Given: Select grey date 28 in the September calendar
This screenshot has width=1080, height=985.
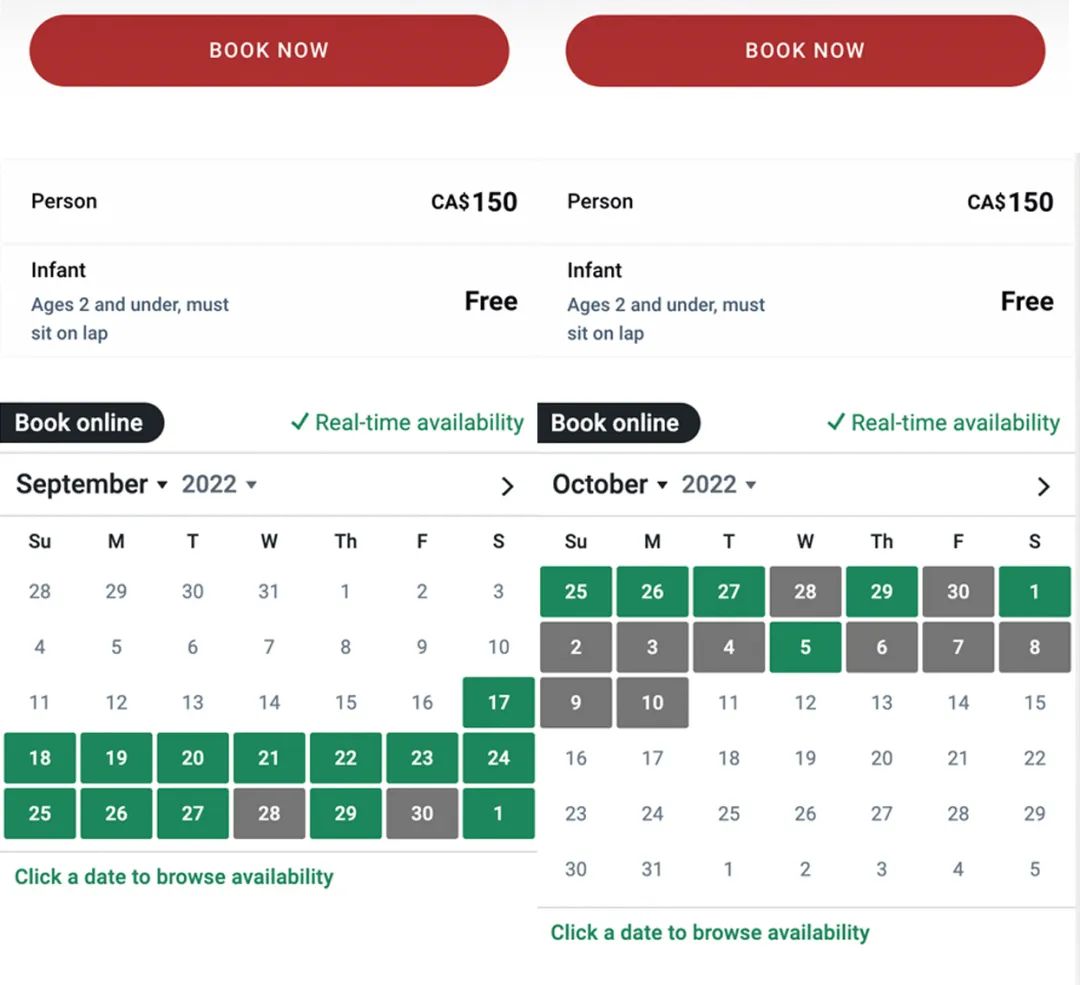Looking at the screenshot, I should point(269,813).
